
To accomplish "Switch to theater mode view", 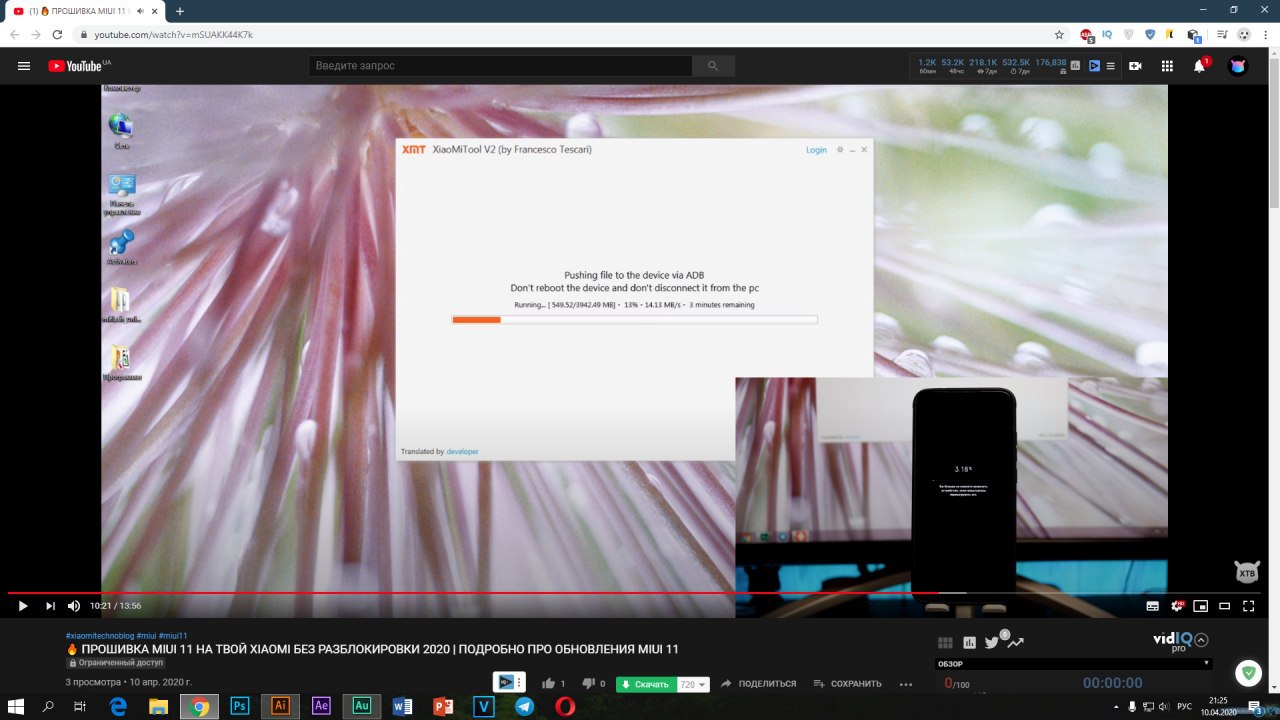I will (1225, 606).
